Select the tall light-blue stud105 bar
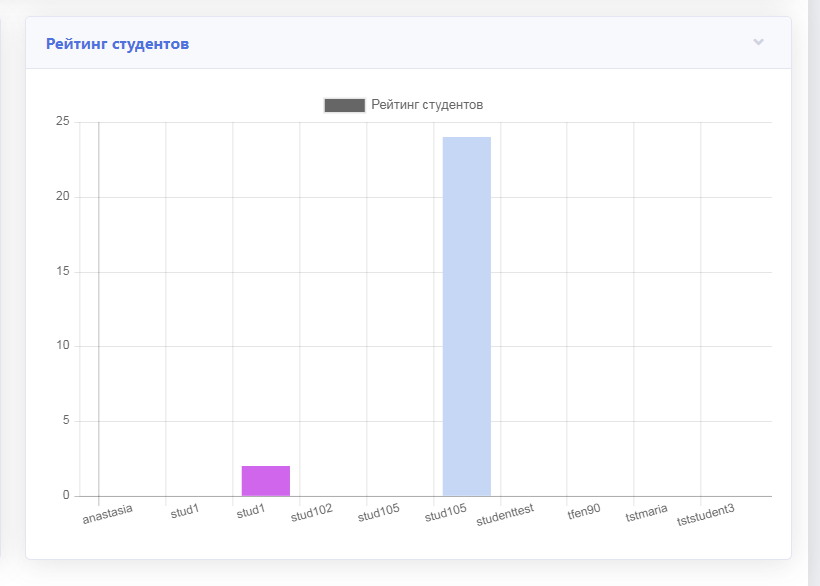Screen dimensions: 820x586 467,316
